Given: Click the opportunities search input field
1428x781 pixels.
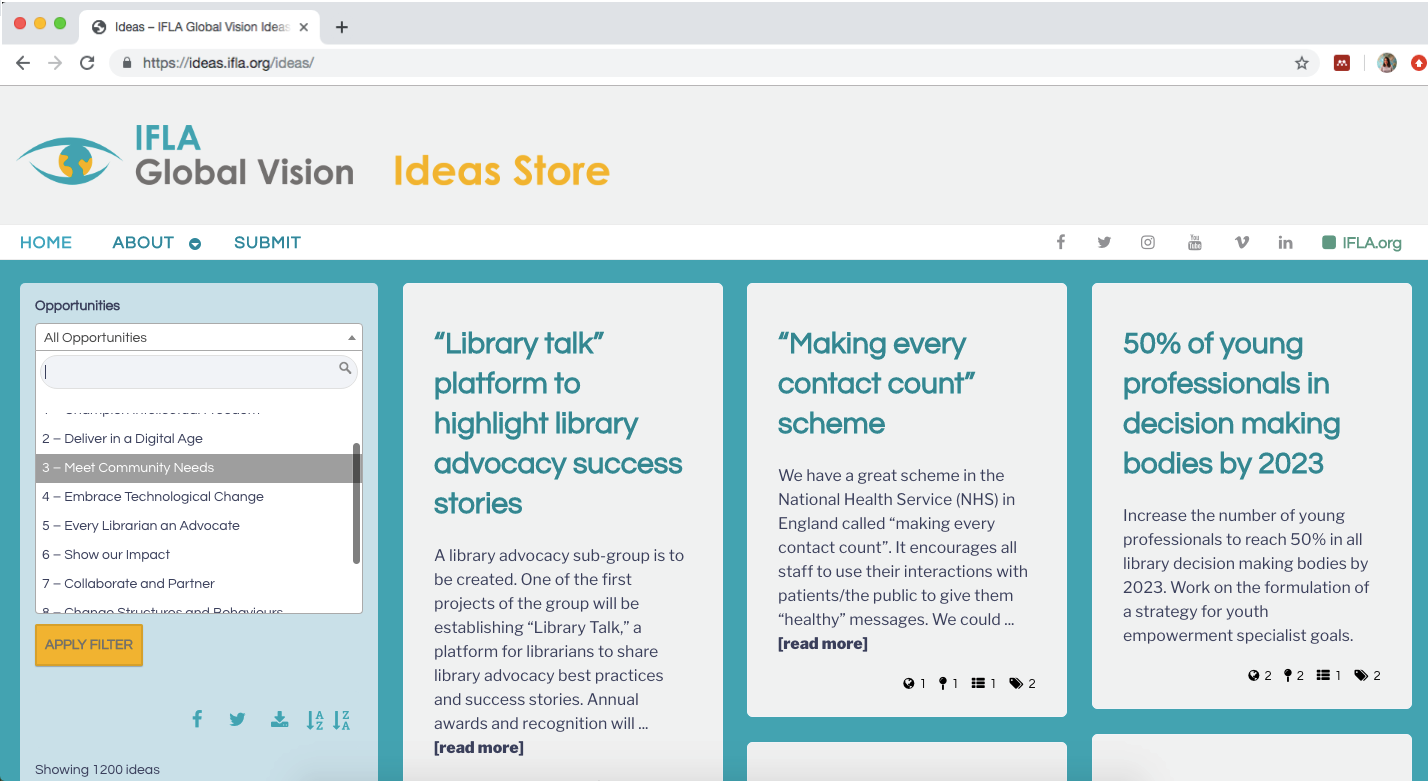Looking at the screenshot, I should (x=190, y=372).
